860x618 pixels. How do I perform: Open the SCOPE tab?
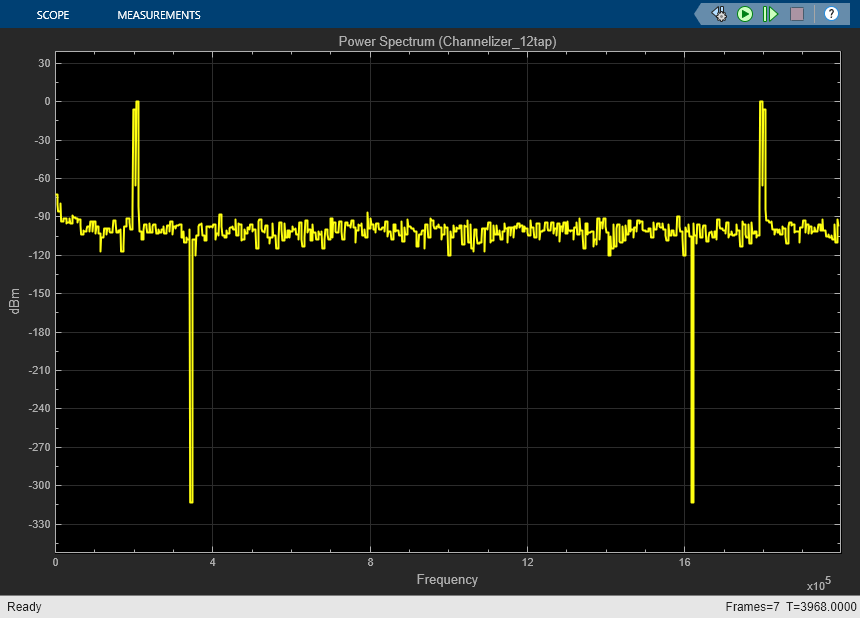coord(53,15)
